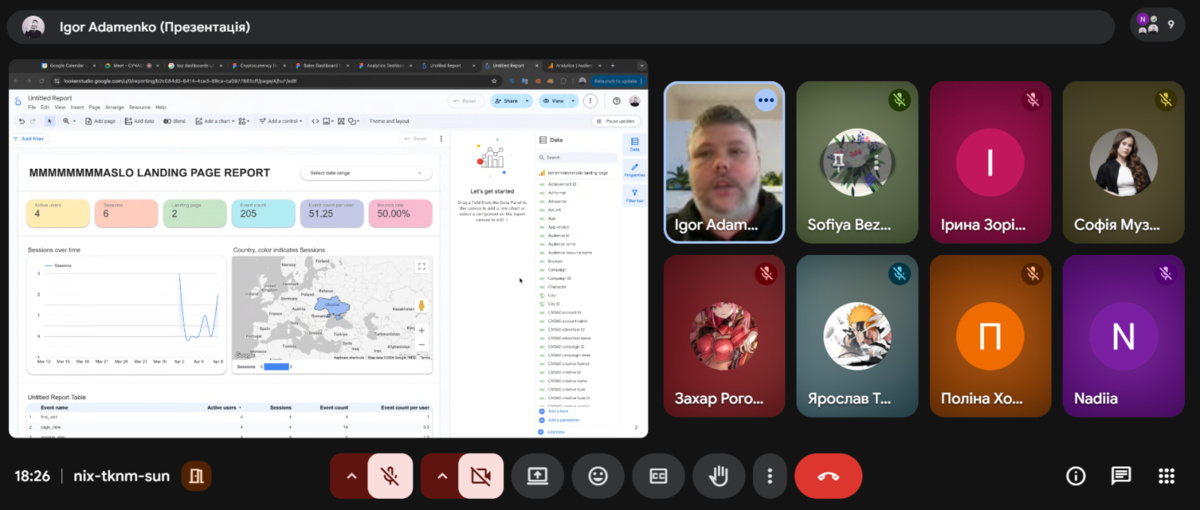Expand audio settings arrow beside microphone
The width and height of the screenshot is (1200, 510).
(x=350, y=476)
